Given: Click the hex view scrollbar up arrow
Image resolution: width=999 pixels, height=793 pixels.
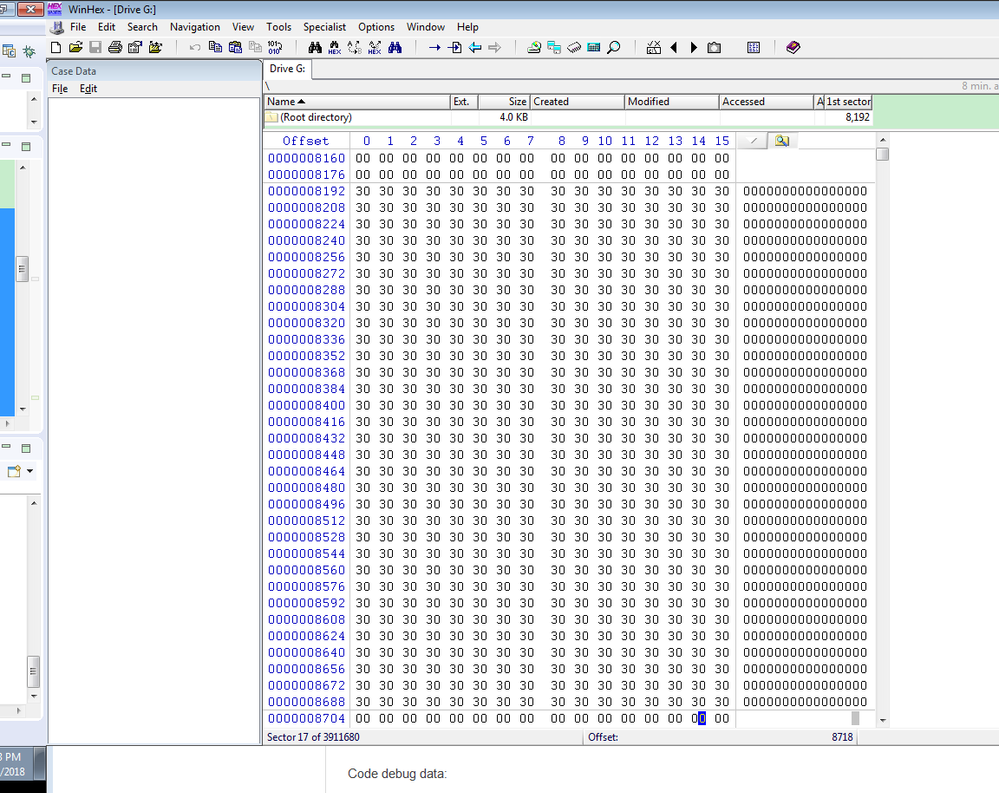Looking at the screenshot, I should click(x=882, y=139).
